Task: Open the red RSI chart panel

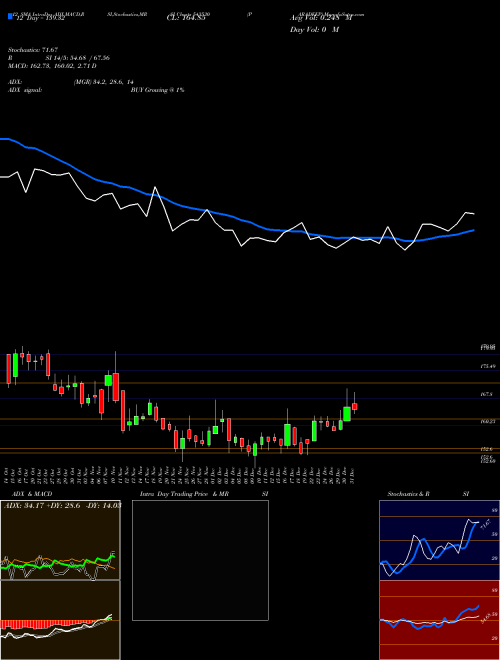Action: pos(439,620)
